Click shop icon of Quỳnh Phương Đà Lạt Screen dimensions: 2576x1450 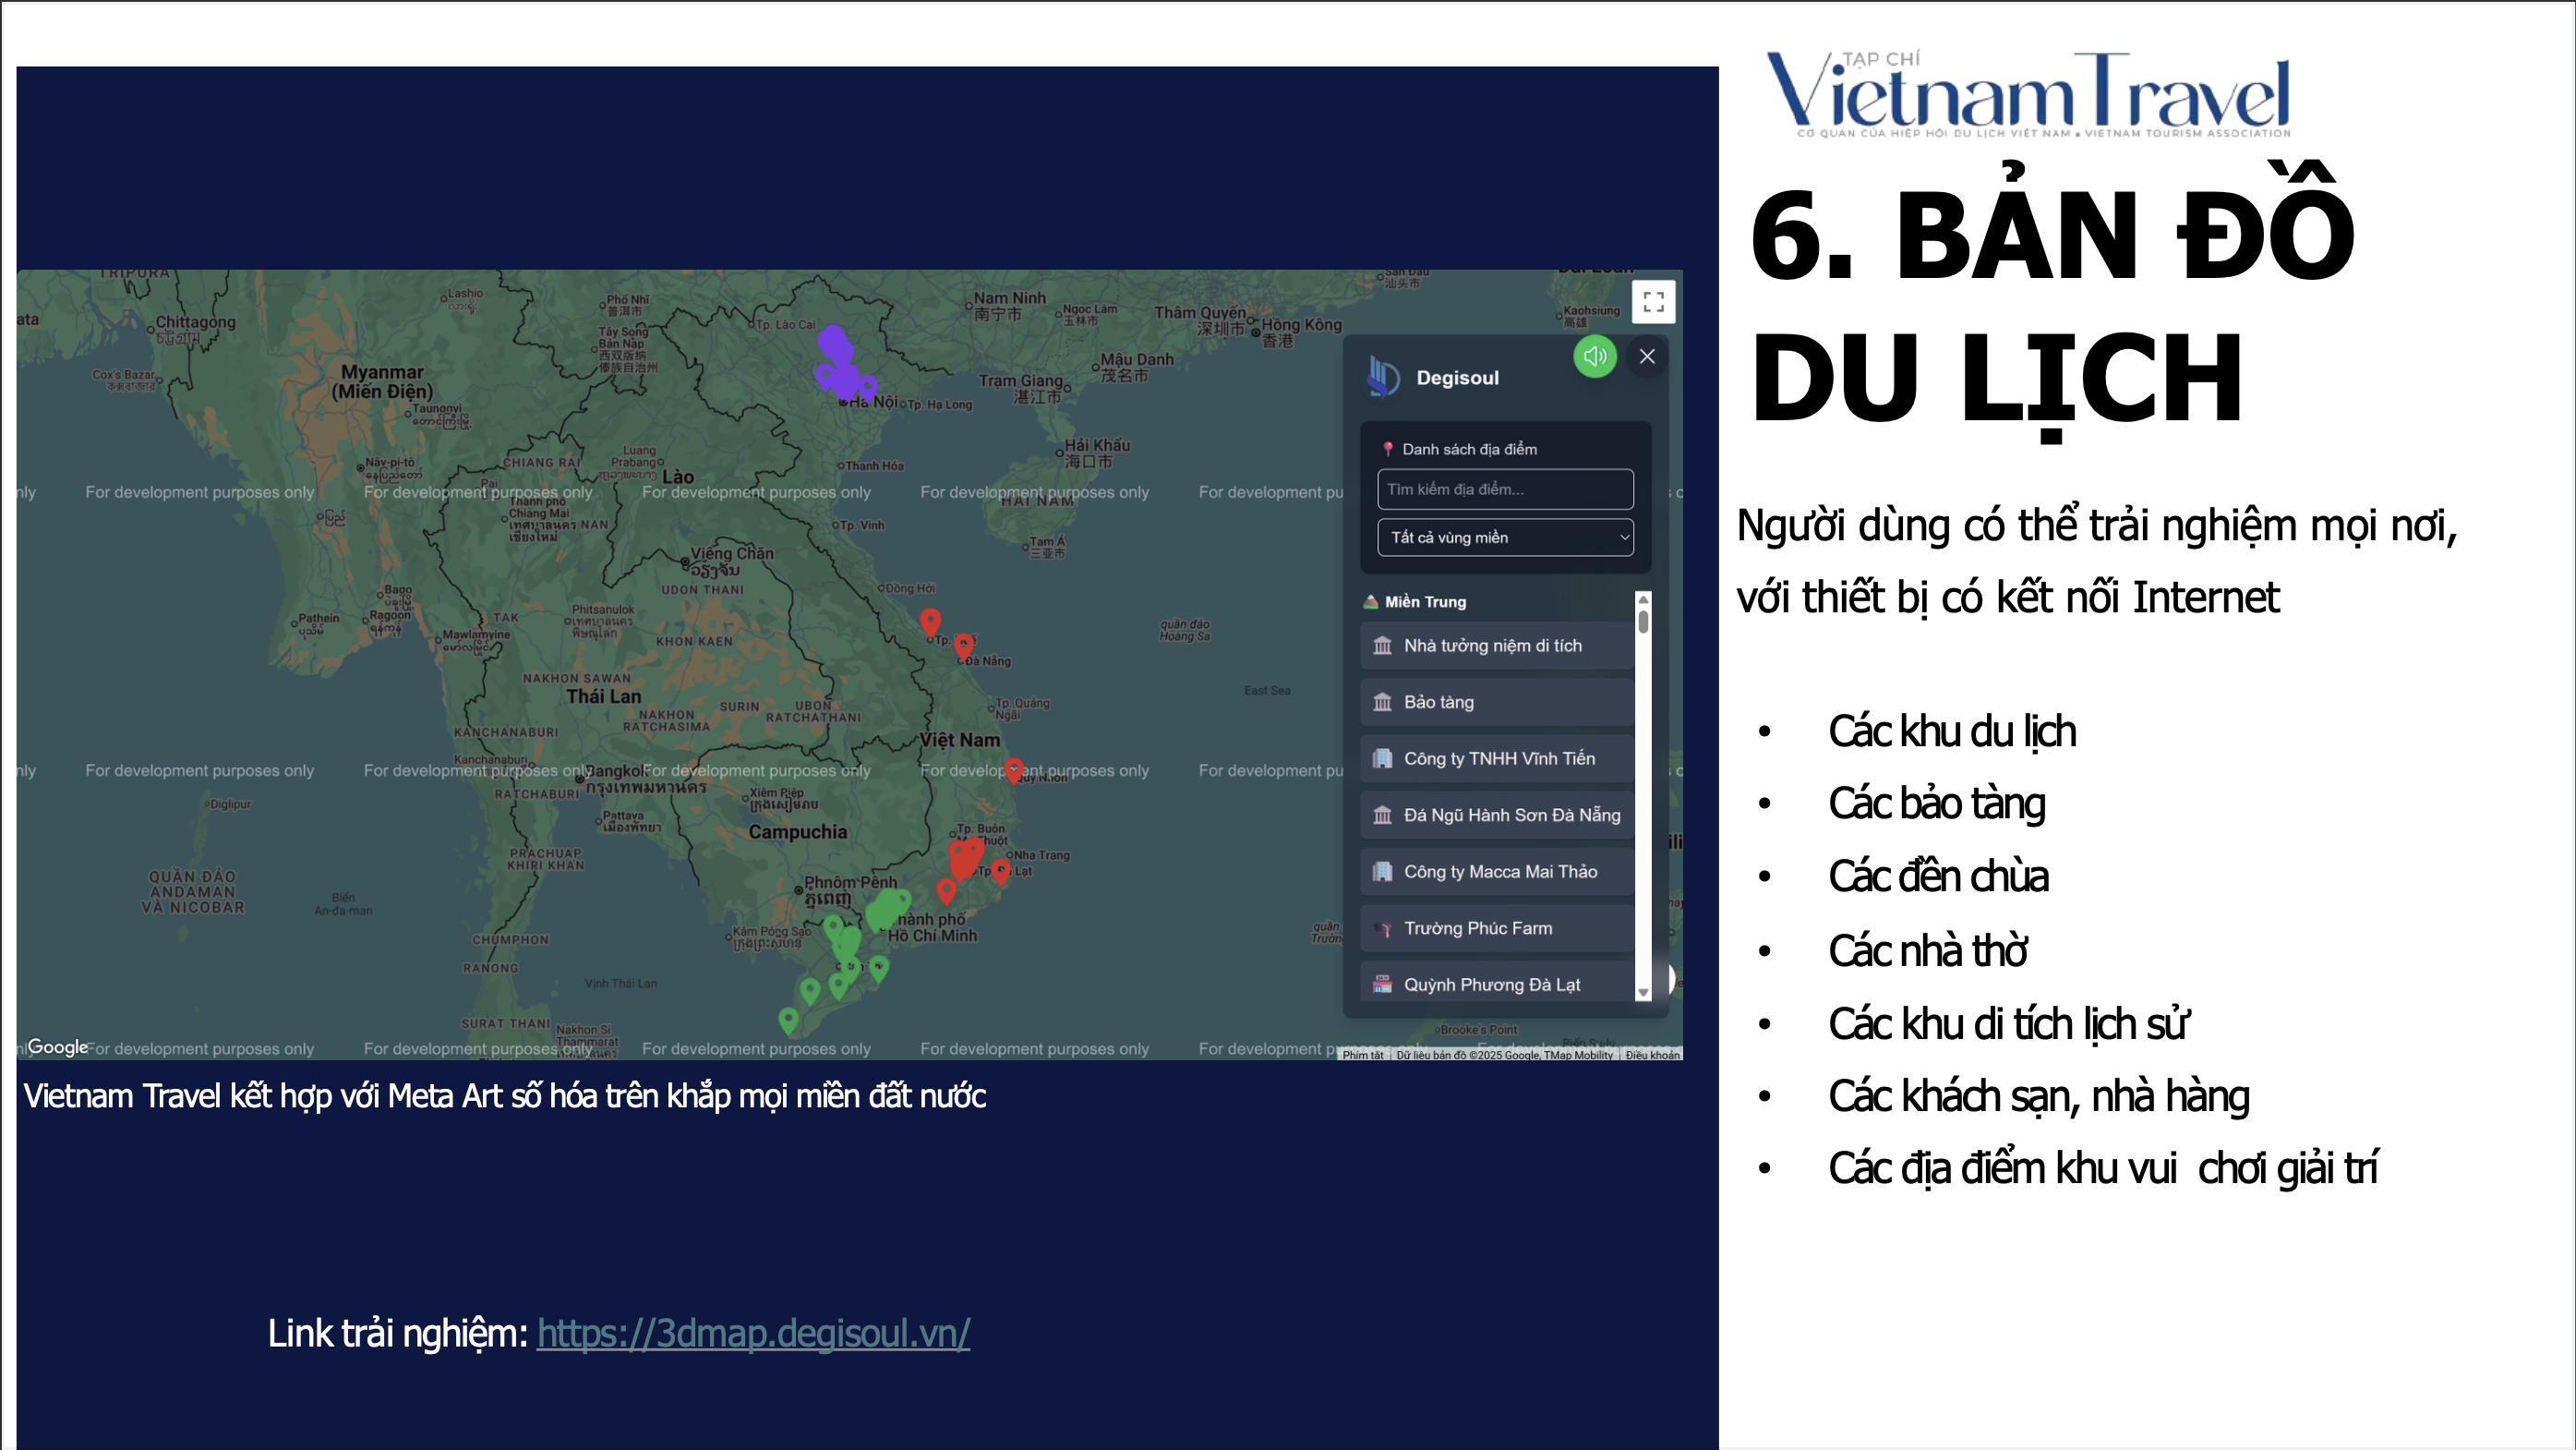tap(1382, 985)
